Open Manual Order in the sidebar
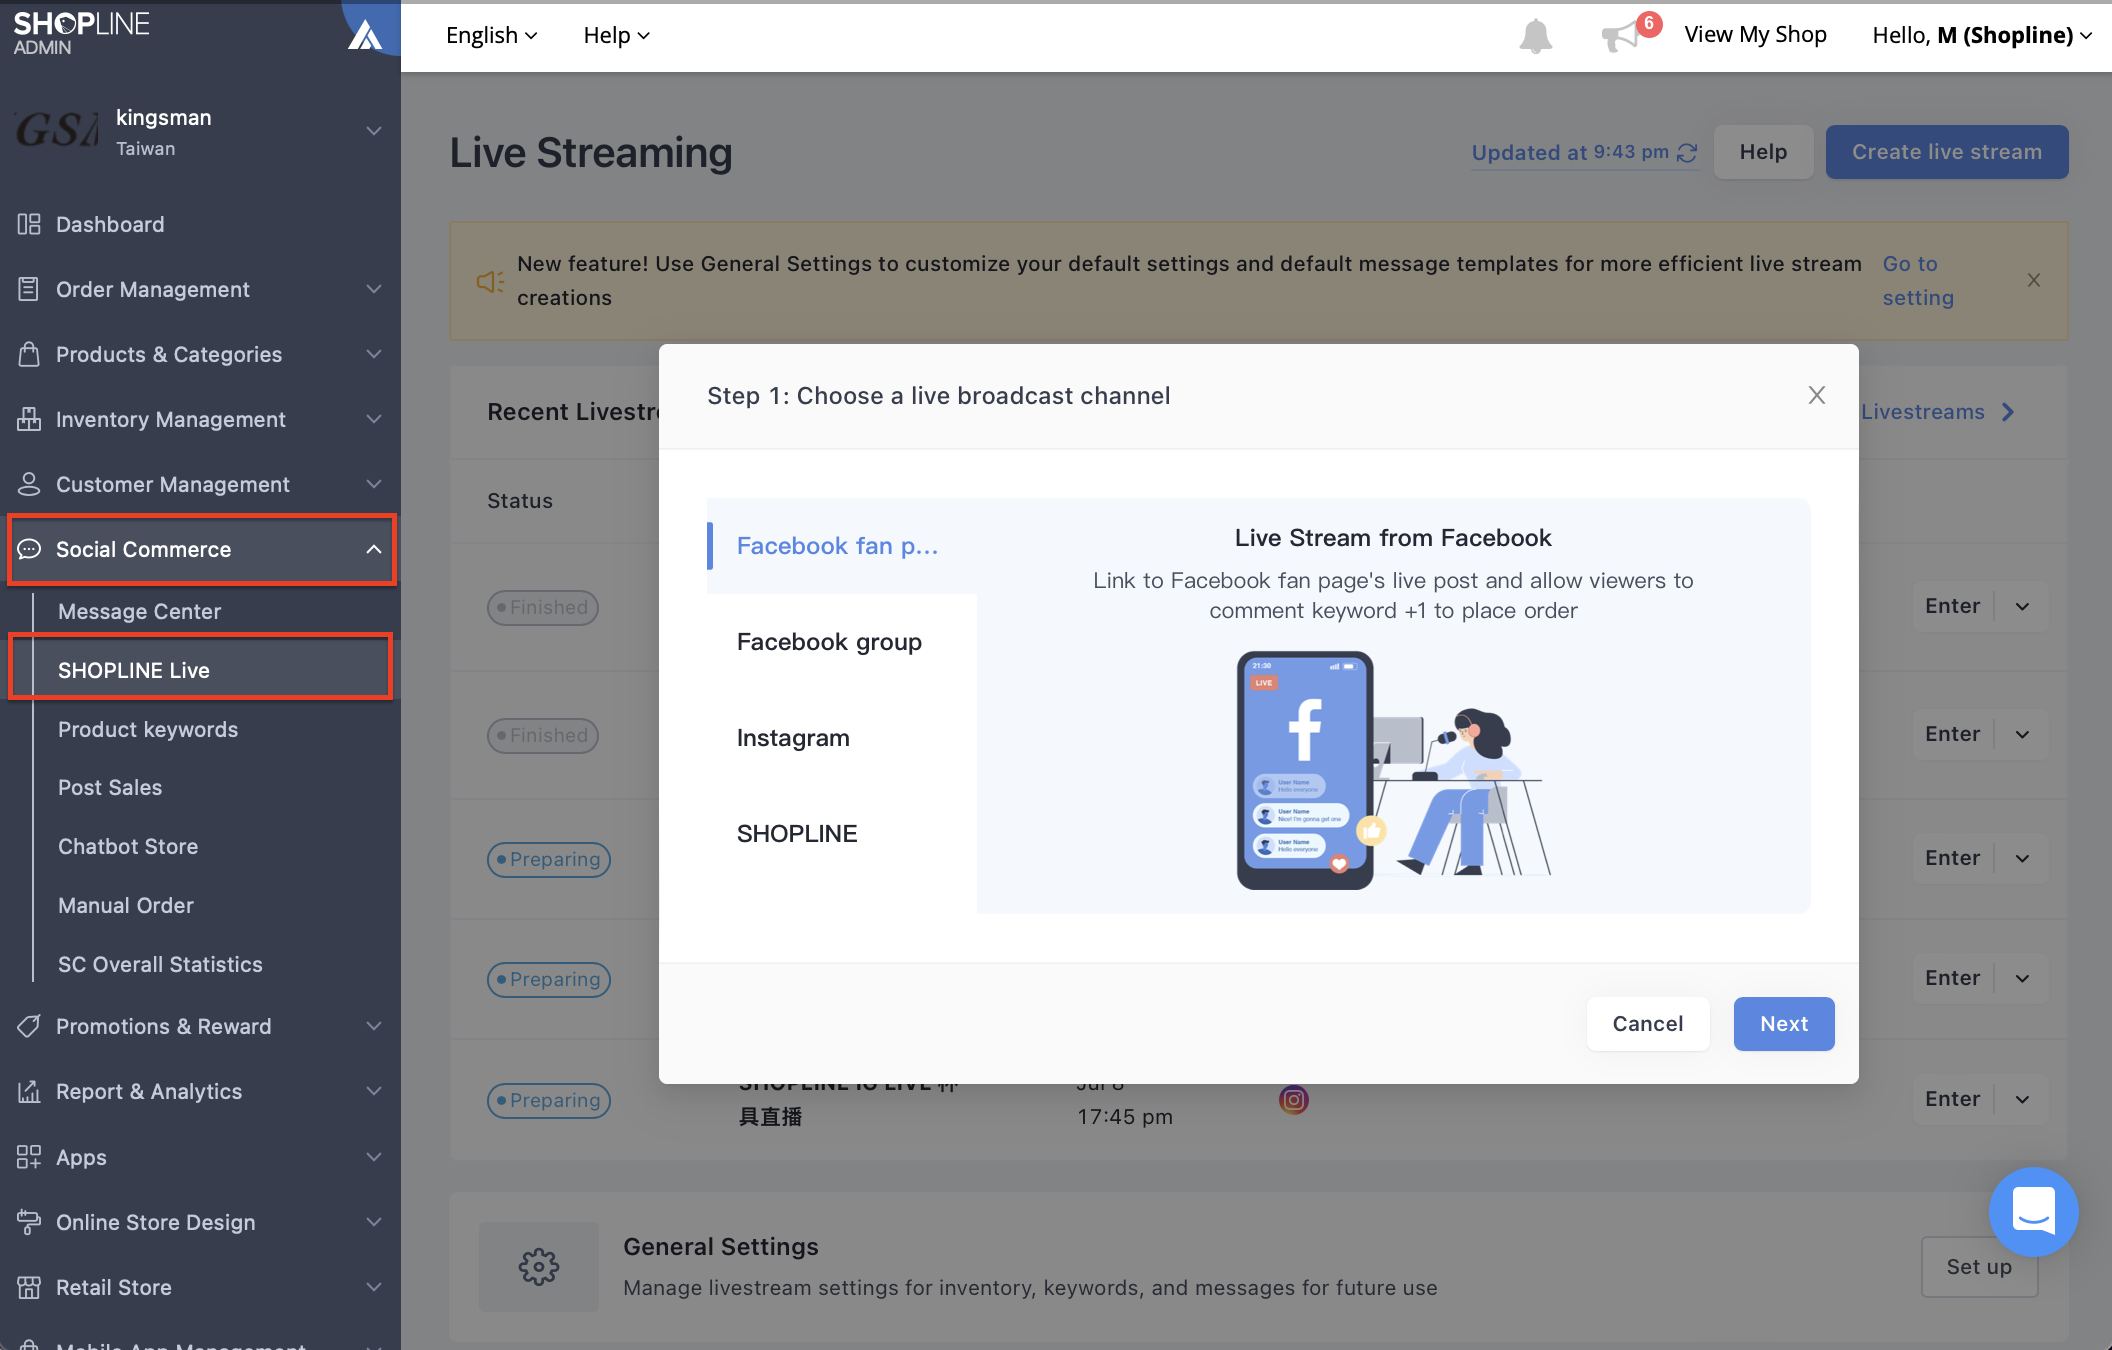Screen dimensions: 2112x1350 (126, 905)
